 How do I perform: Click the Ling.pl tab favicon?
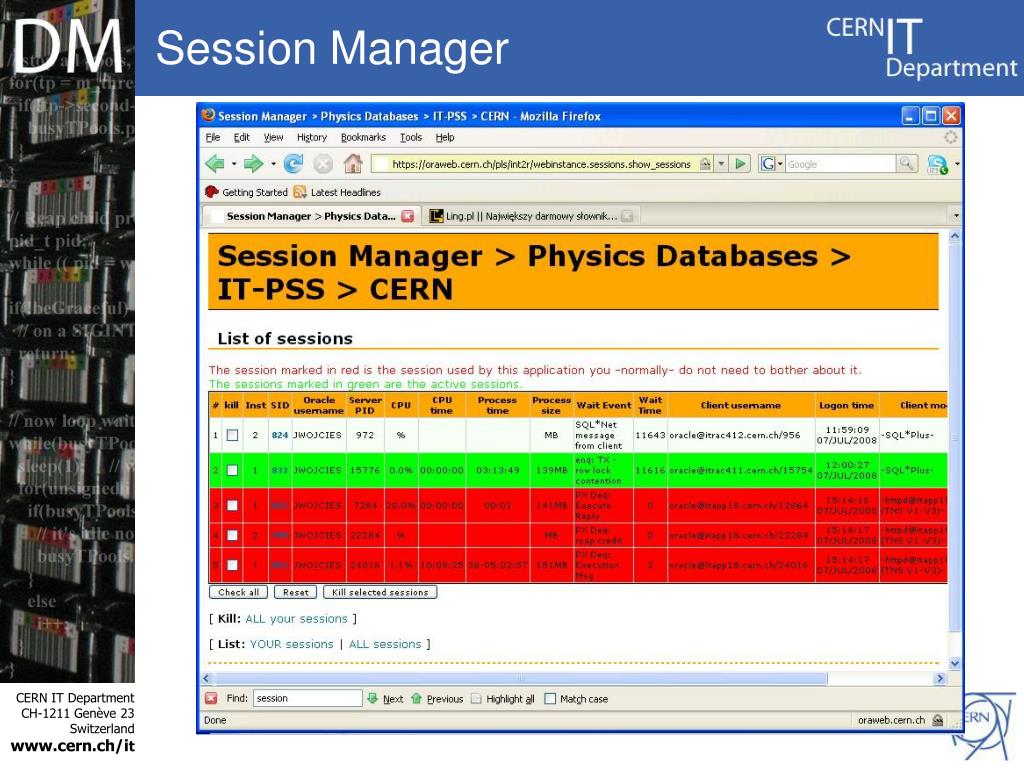tap(436, 216)
